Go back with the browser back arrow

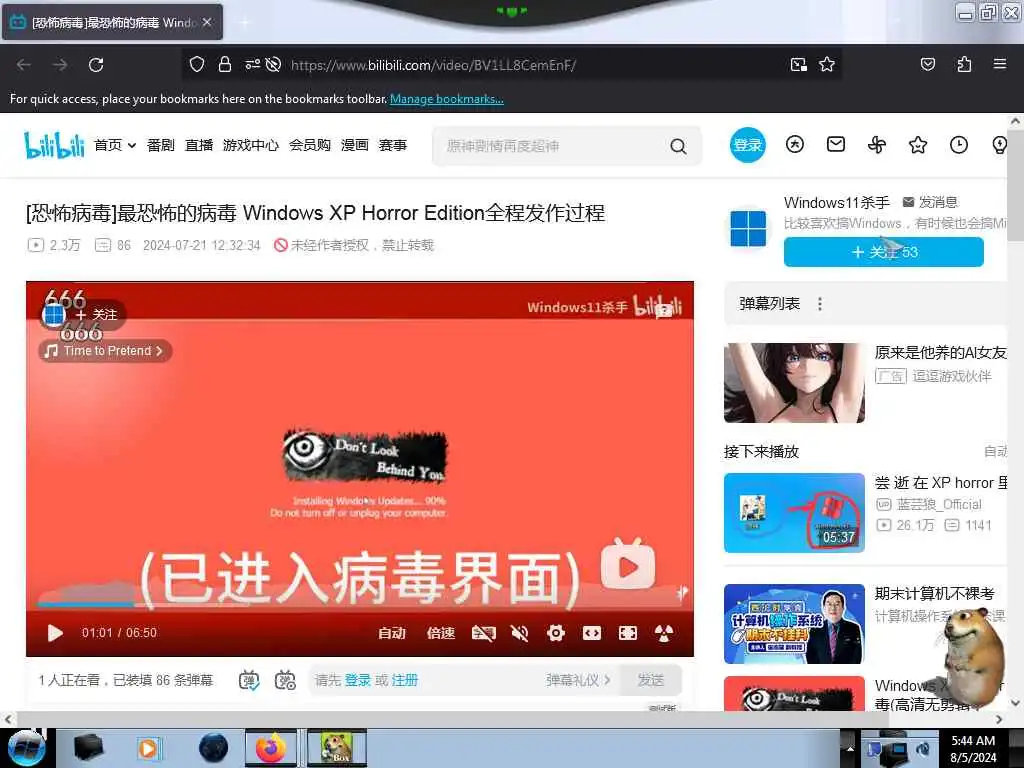24,65
